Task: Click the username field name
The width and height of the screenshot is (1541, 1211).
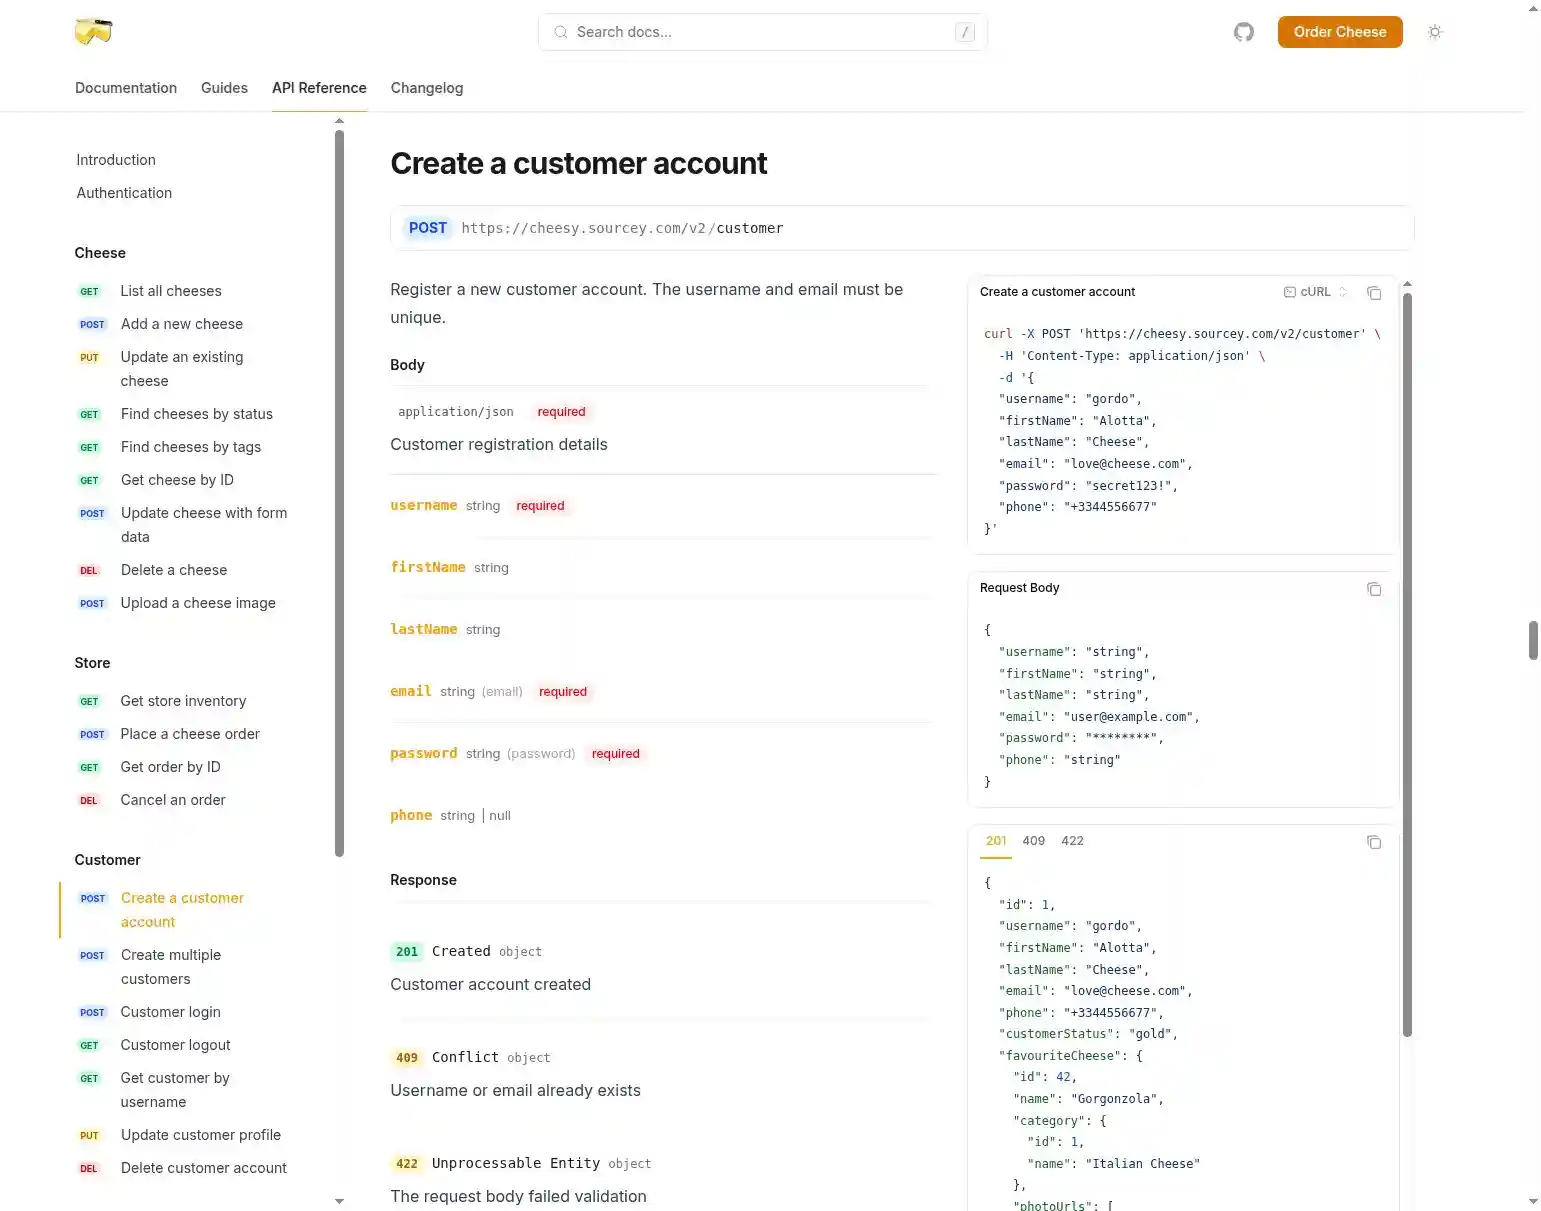Action: tap(424, 506)
